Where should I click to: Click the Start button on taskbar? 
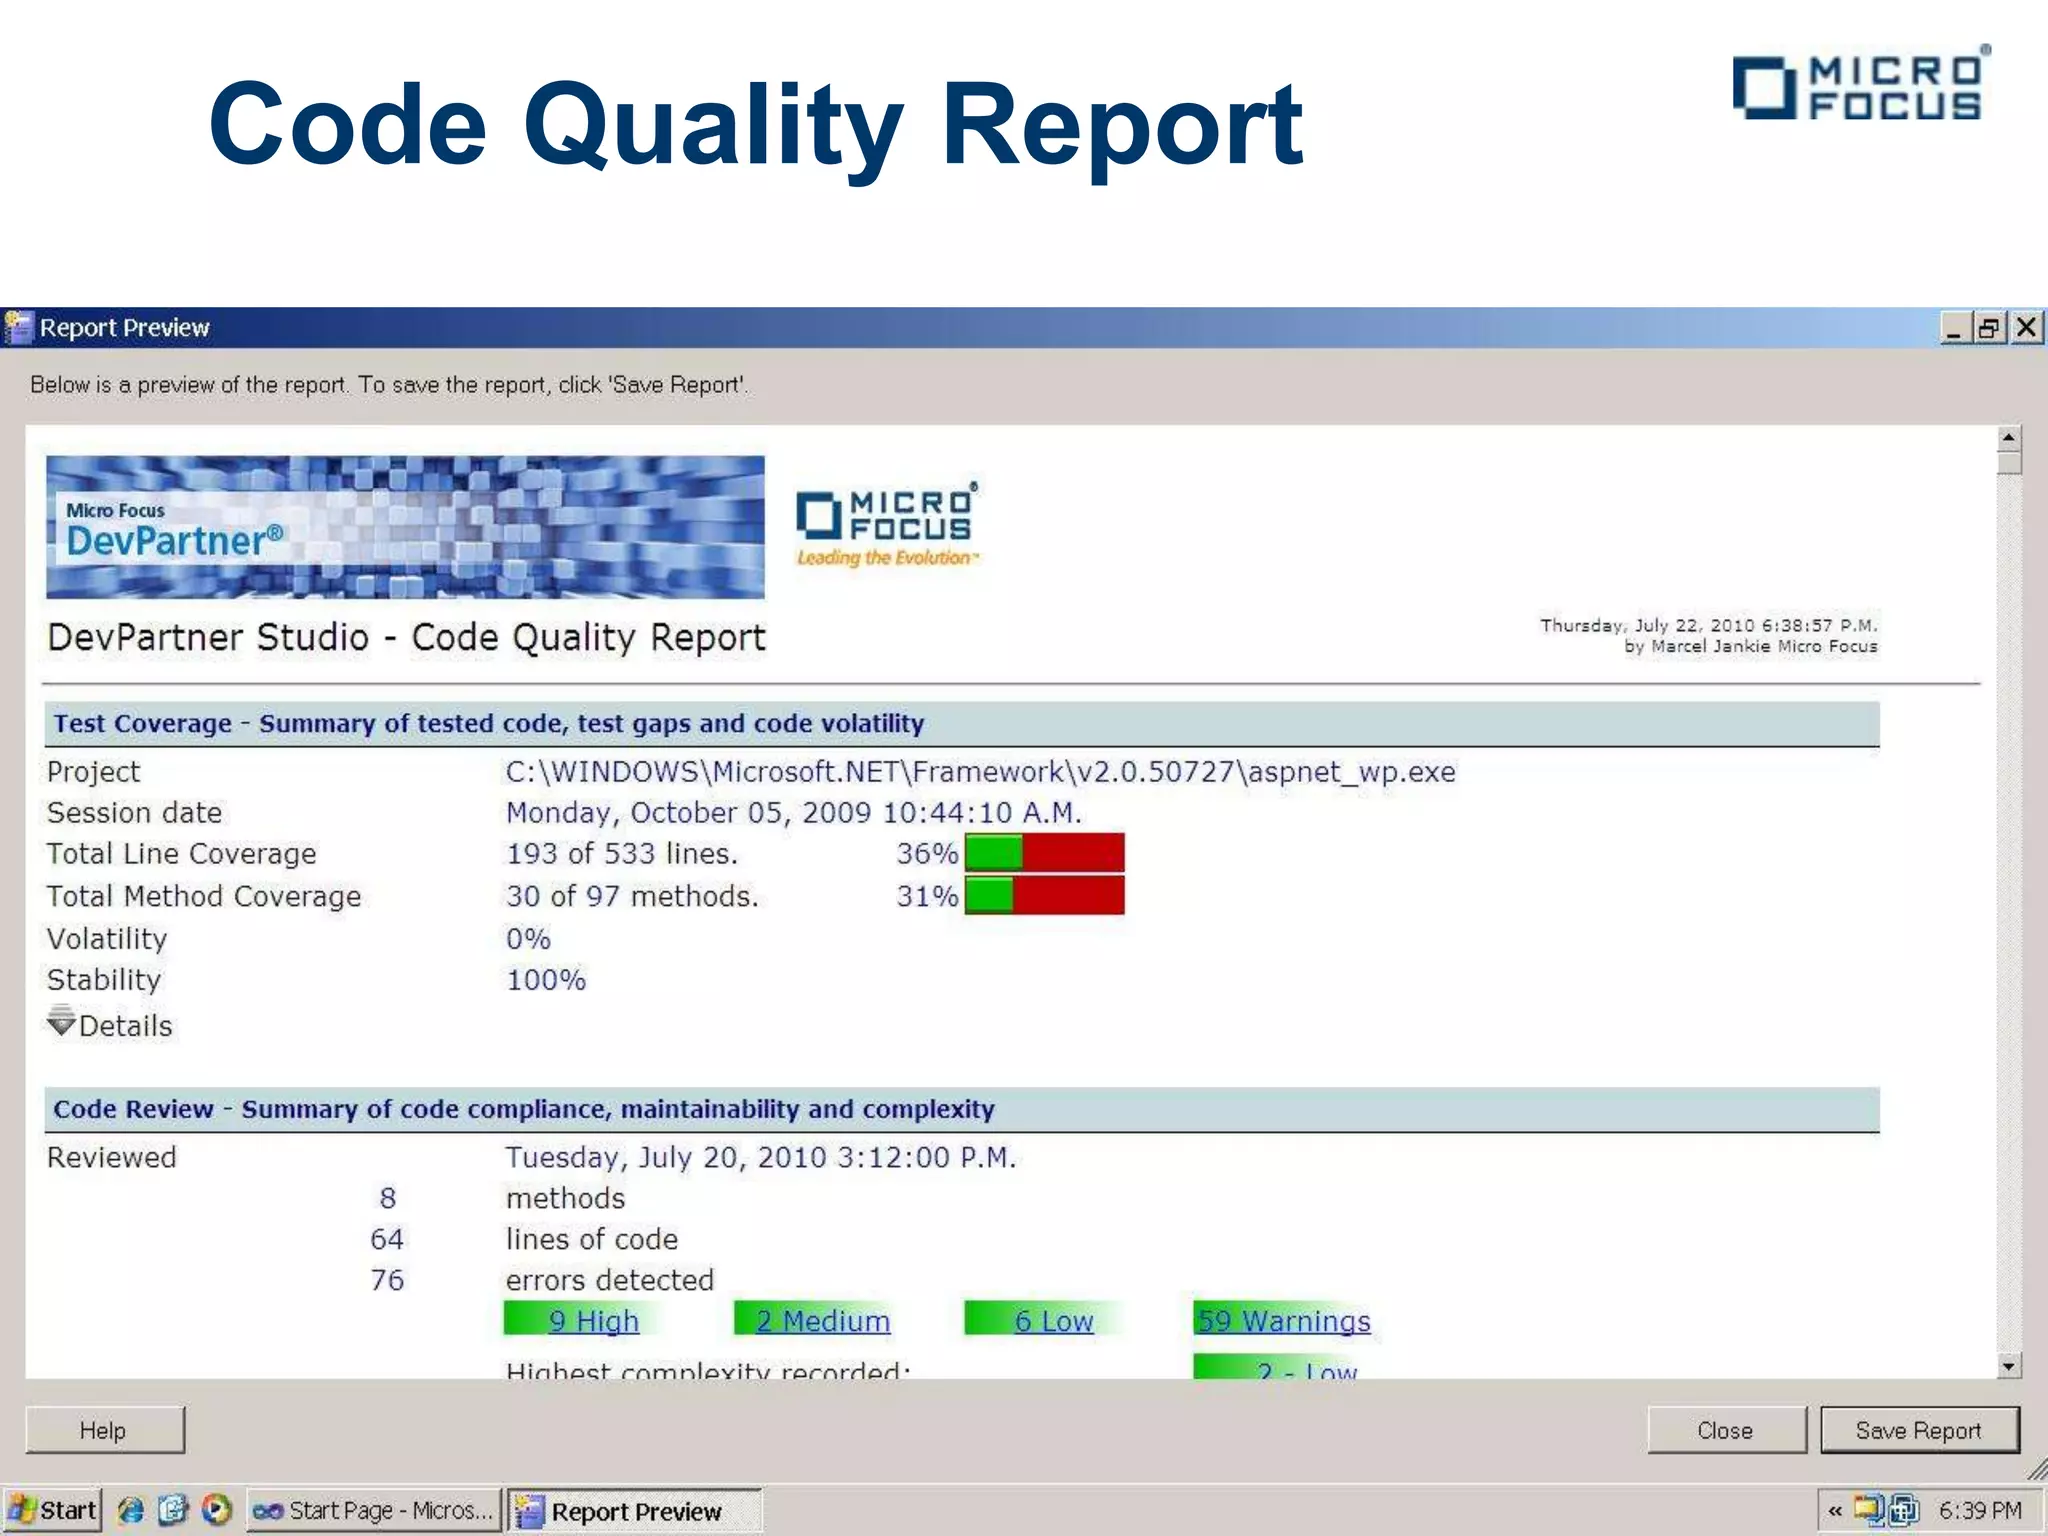[52, 1510]
